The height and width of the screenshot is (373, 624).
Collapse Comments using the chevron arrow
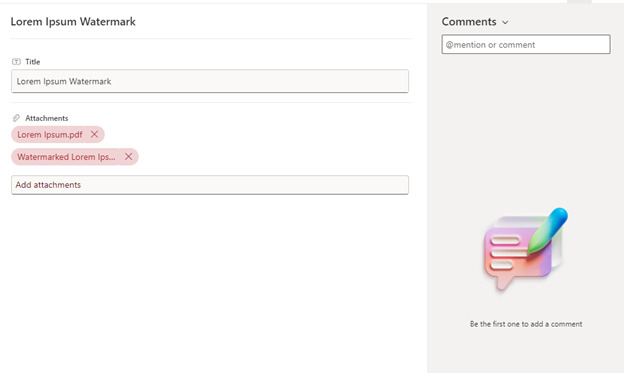(505, 22)
